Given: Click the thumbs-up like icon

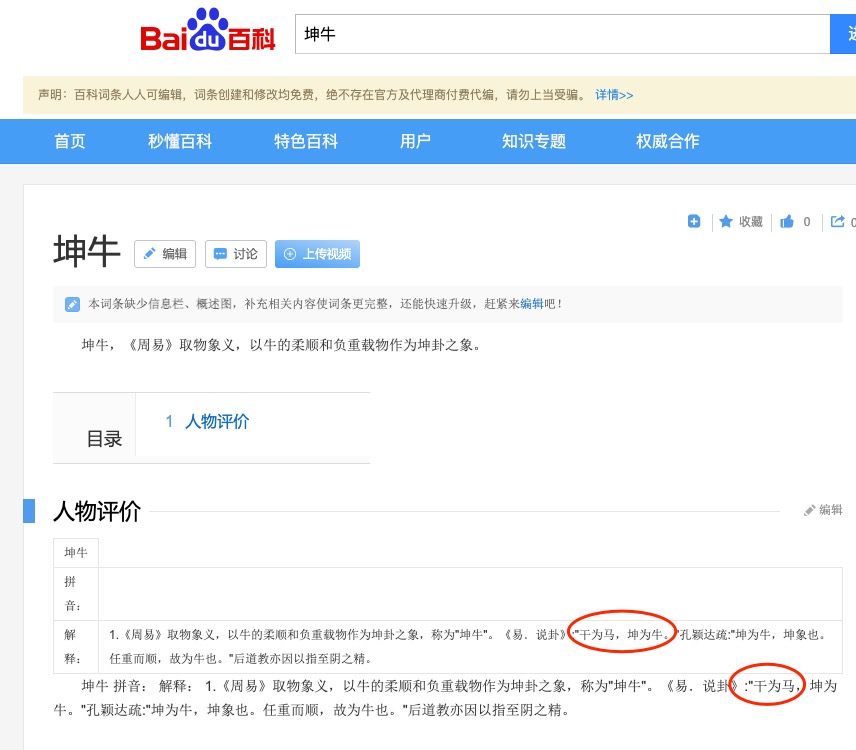Looking at the screenshot, I should 787,222.
